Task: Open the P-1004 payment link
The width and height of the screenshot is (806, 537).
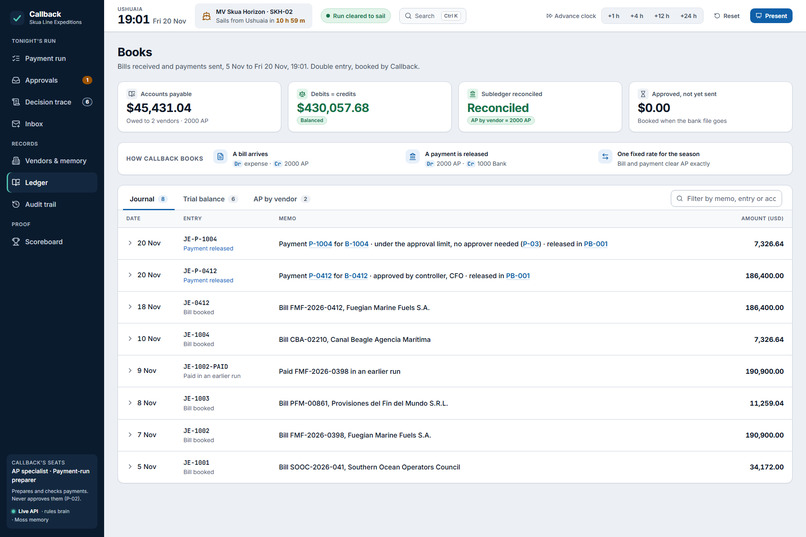Action: pyautogui.click(x=320, y=244)
